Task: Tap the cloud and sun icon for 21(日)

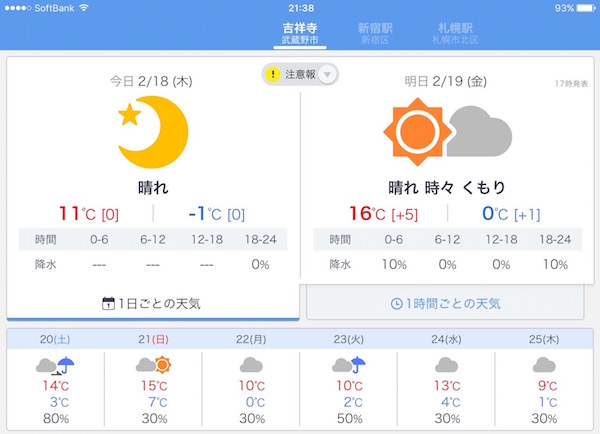Action: click(x=153, y=365)
